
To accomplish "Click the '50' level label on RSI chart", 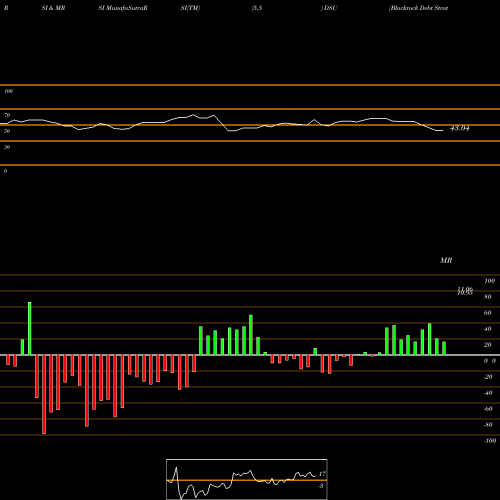I will 7,131.
